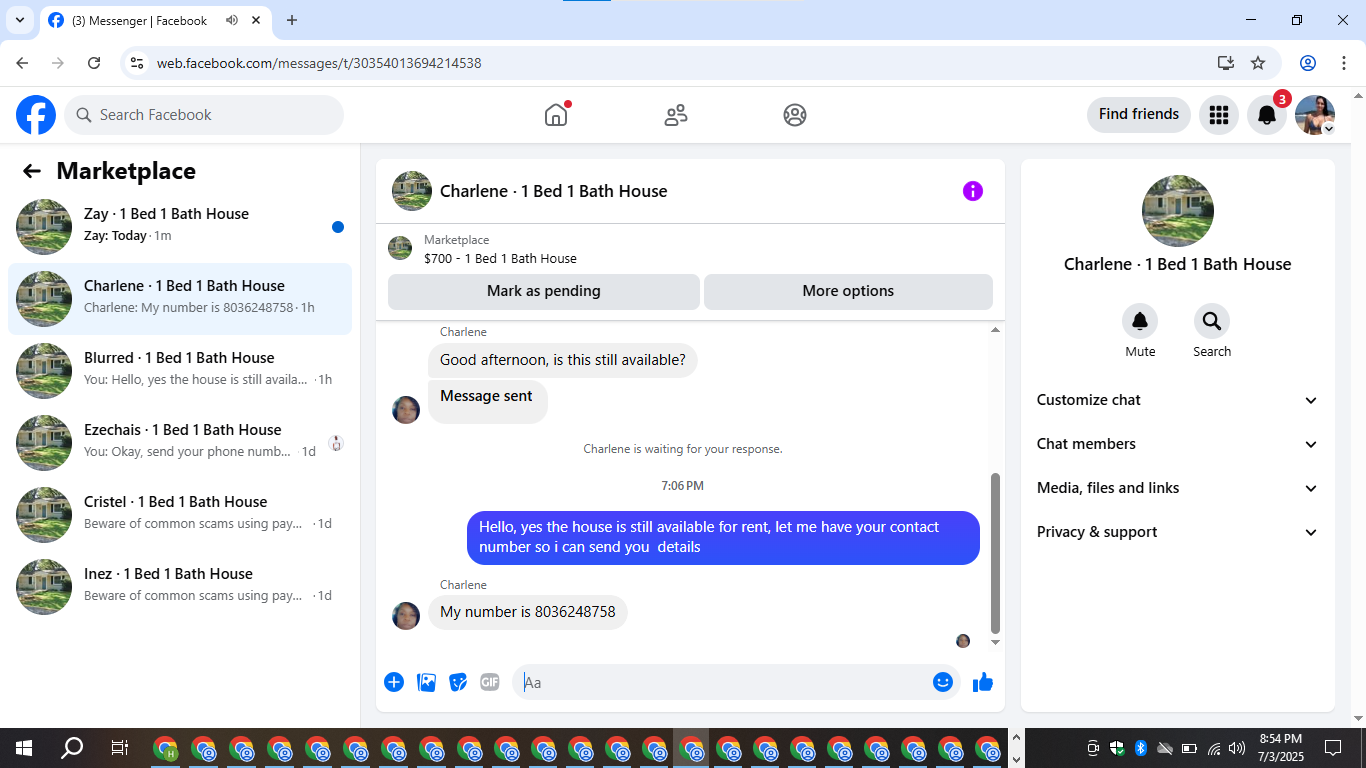This screenshot has height=768, width=1366.
Task: Choose a sticker icon
Action: [x=458, y=682]
